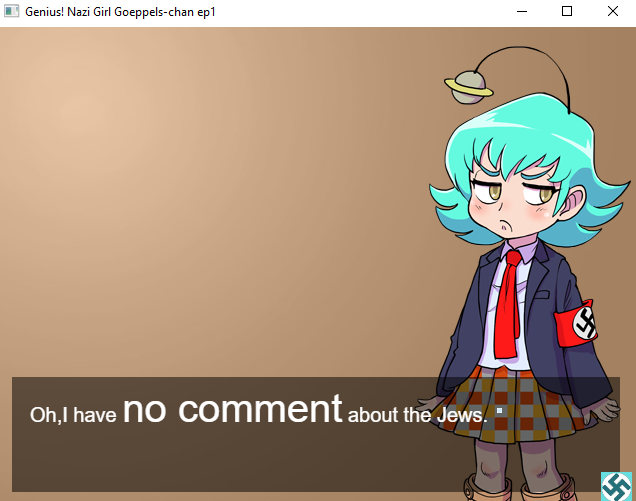The image size is (636, 501).
Task: Close the game window
Action: pyautogui.click(x=613, y=11)
